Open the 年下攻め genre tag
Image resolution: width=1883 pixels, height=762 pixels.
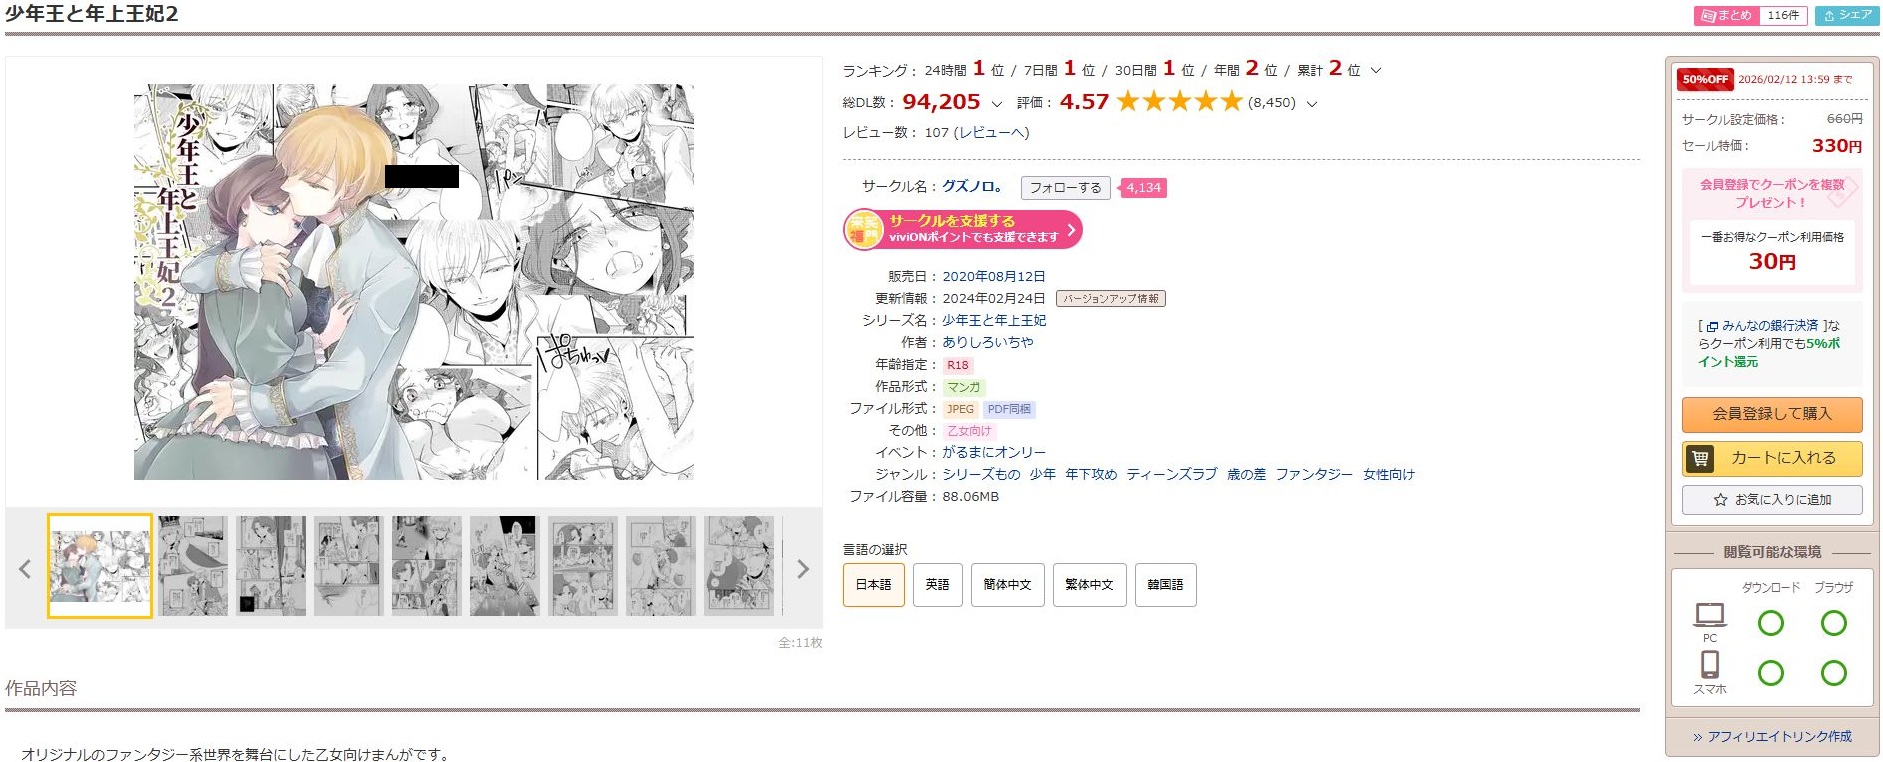pos(1090,474)
